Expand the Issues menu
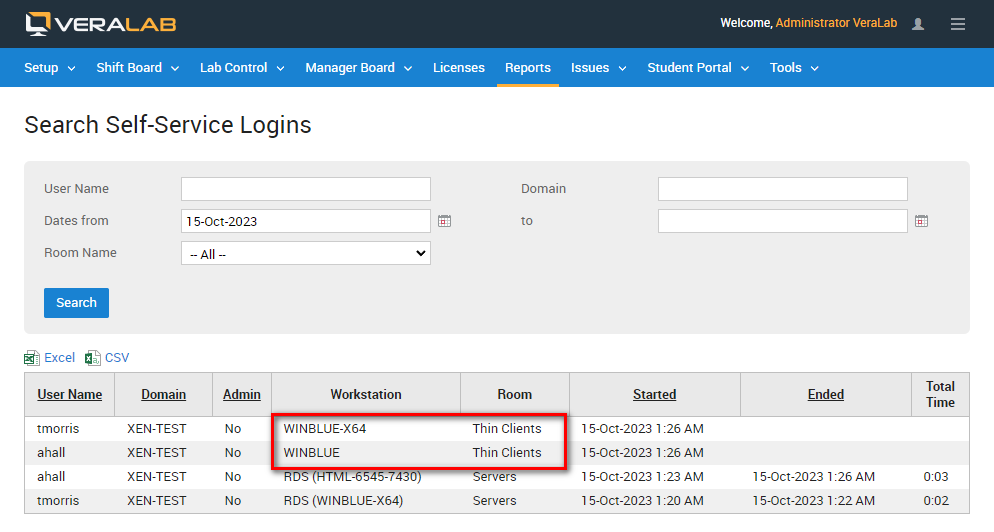Screen dimensions: 994x532 click(x=598, y=68)
